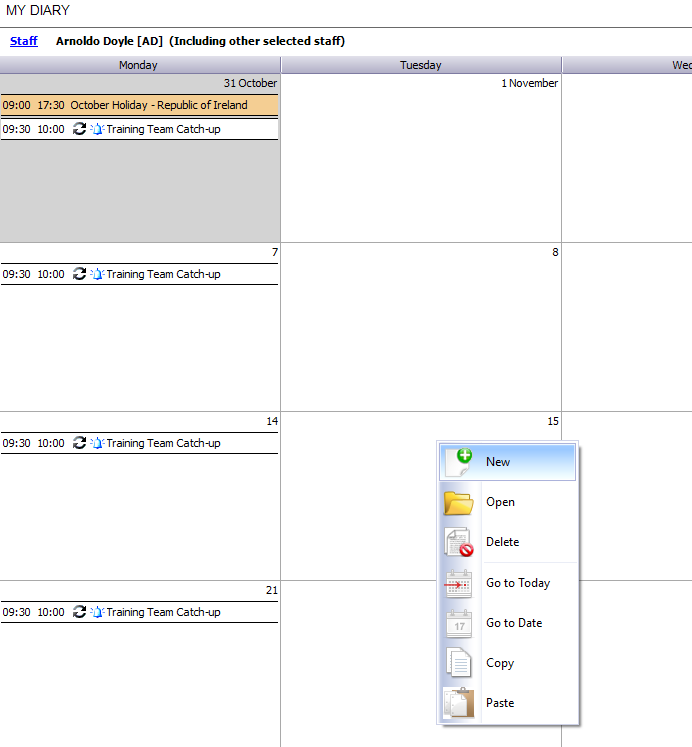Open the Staff link
The image size is (692, 747).
[24, 41]
